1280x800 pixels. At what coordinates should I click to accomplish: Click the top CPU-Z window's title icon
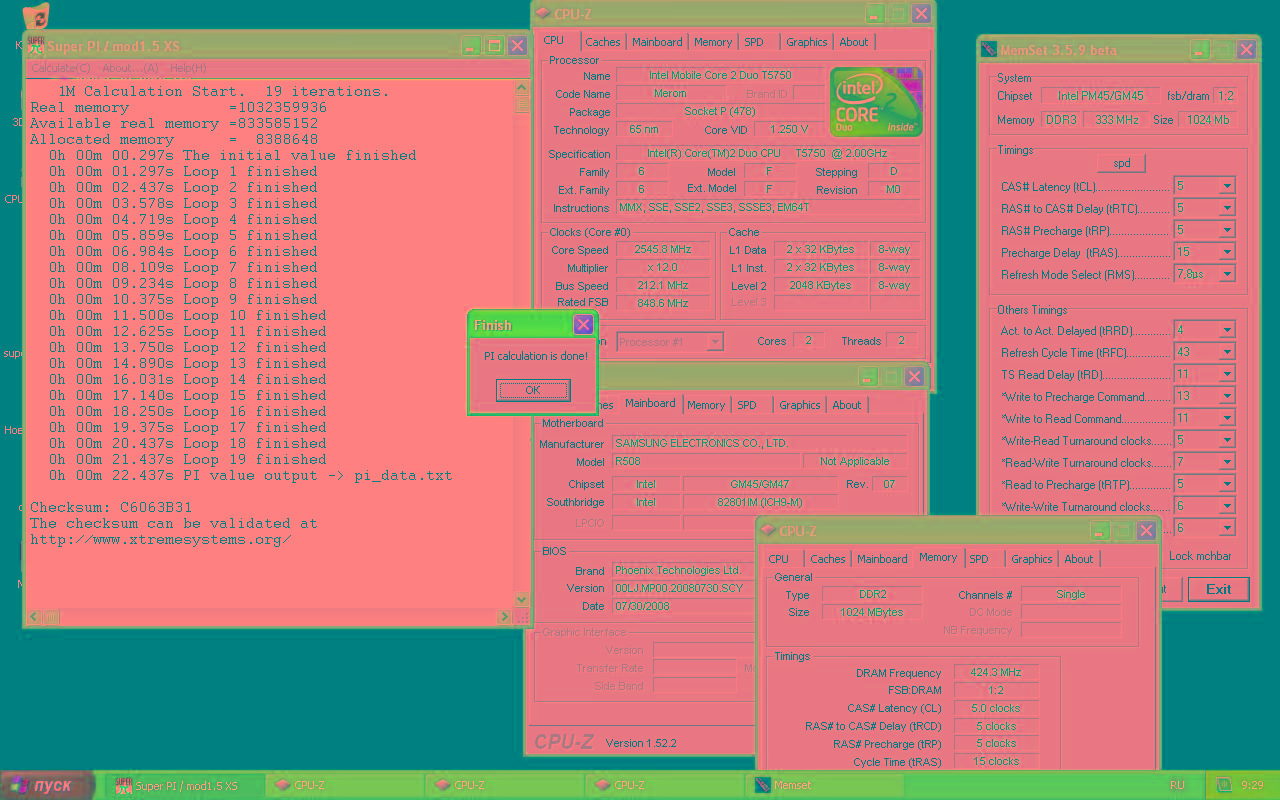(x=543, y=13)
